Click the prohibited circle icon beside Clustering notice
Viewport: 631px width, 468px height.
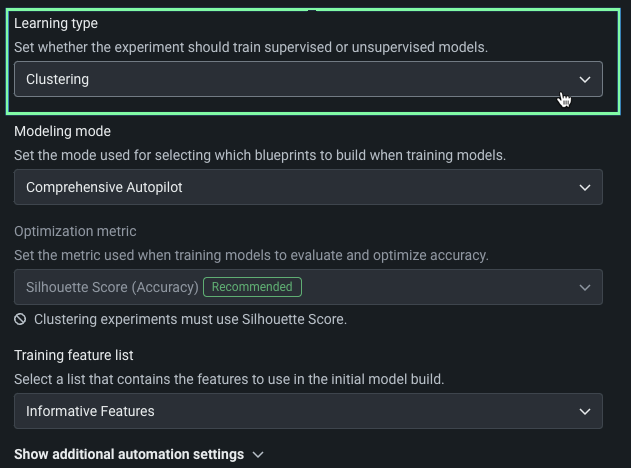[20, 319]
